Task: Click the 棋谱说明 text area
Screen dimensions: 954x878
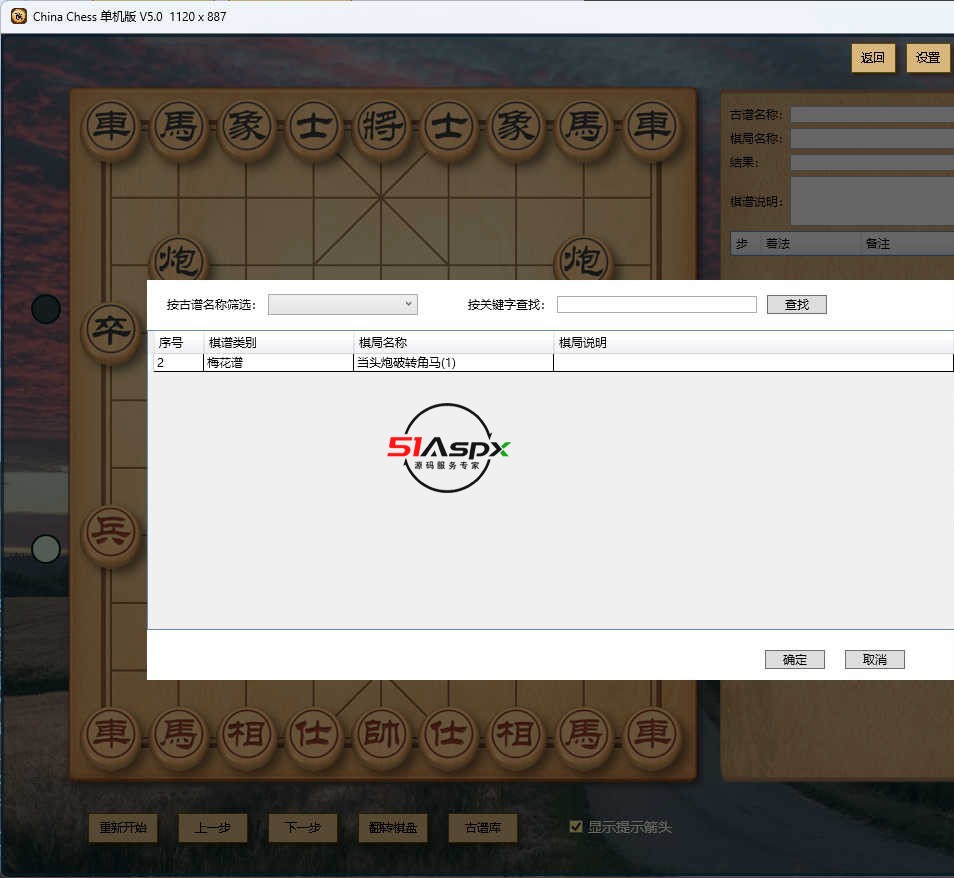Action: click(872, 201)
